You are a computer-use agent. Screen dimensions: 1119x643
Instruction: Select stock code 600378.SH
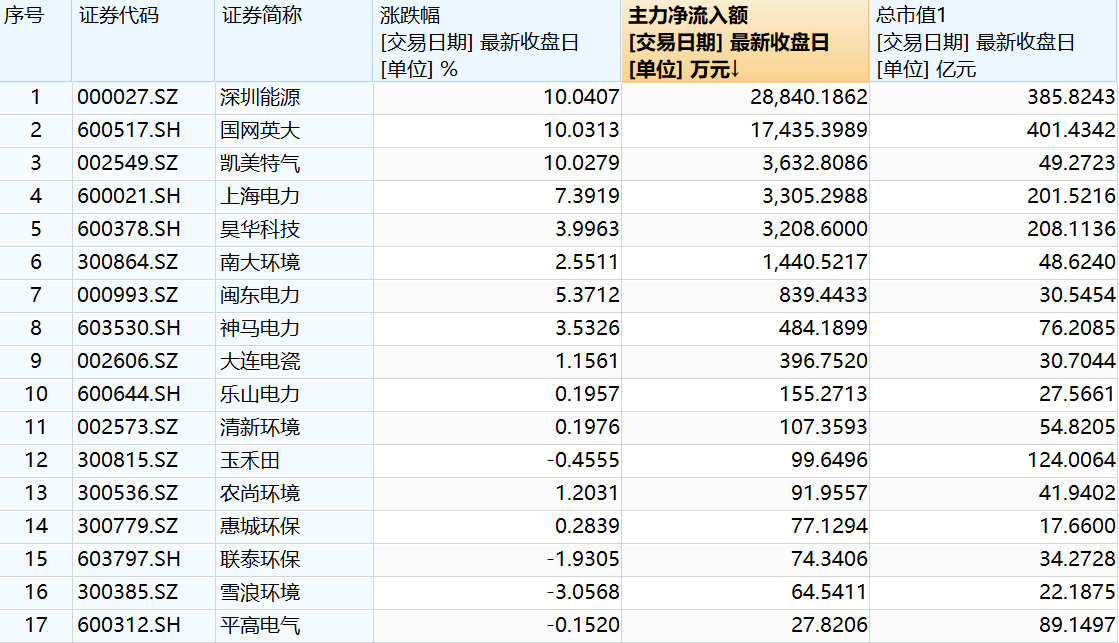[x=128, y=229]
